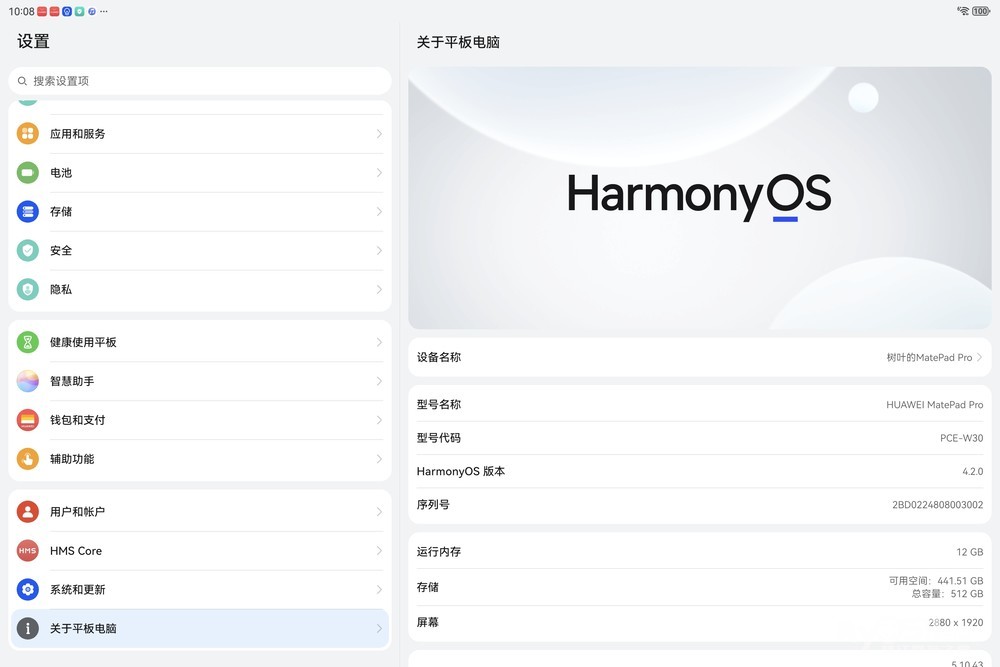
Task: Tap the System and Updates gear icon
Action: point(28,589)
